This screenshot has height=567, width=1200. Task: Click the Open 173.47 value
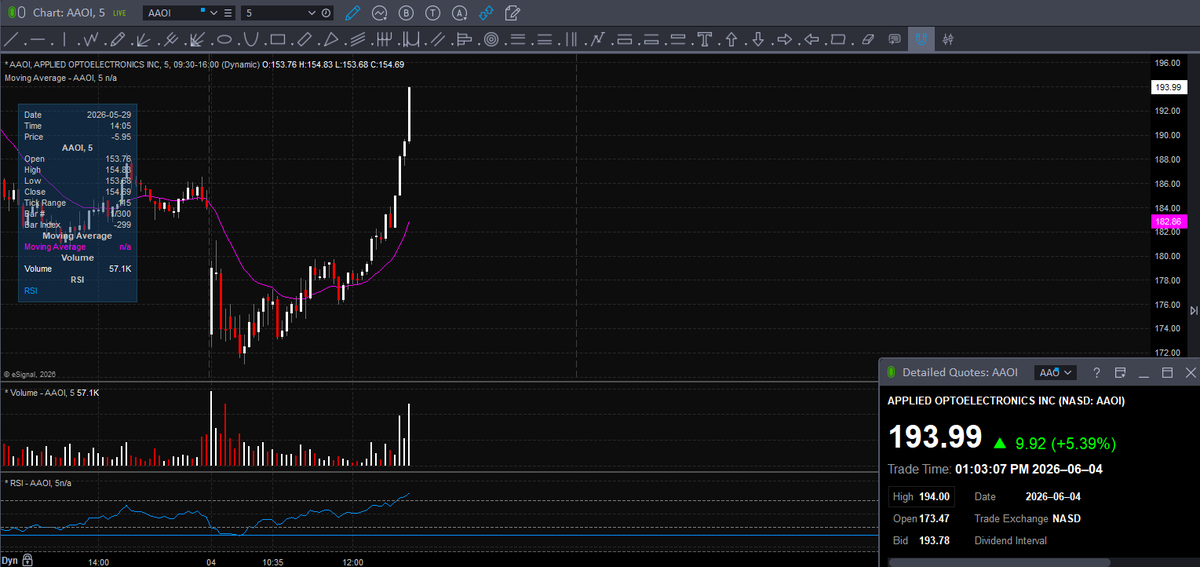click(934, 518)
